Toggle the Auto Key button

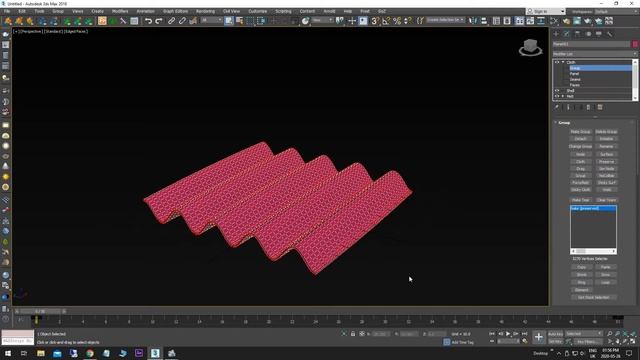[555, 334]
